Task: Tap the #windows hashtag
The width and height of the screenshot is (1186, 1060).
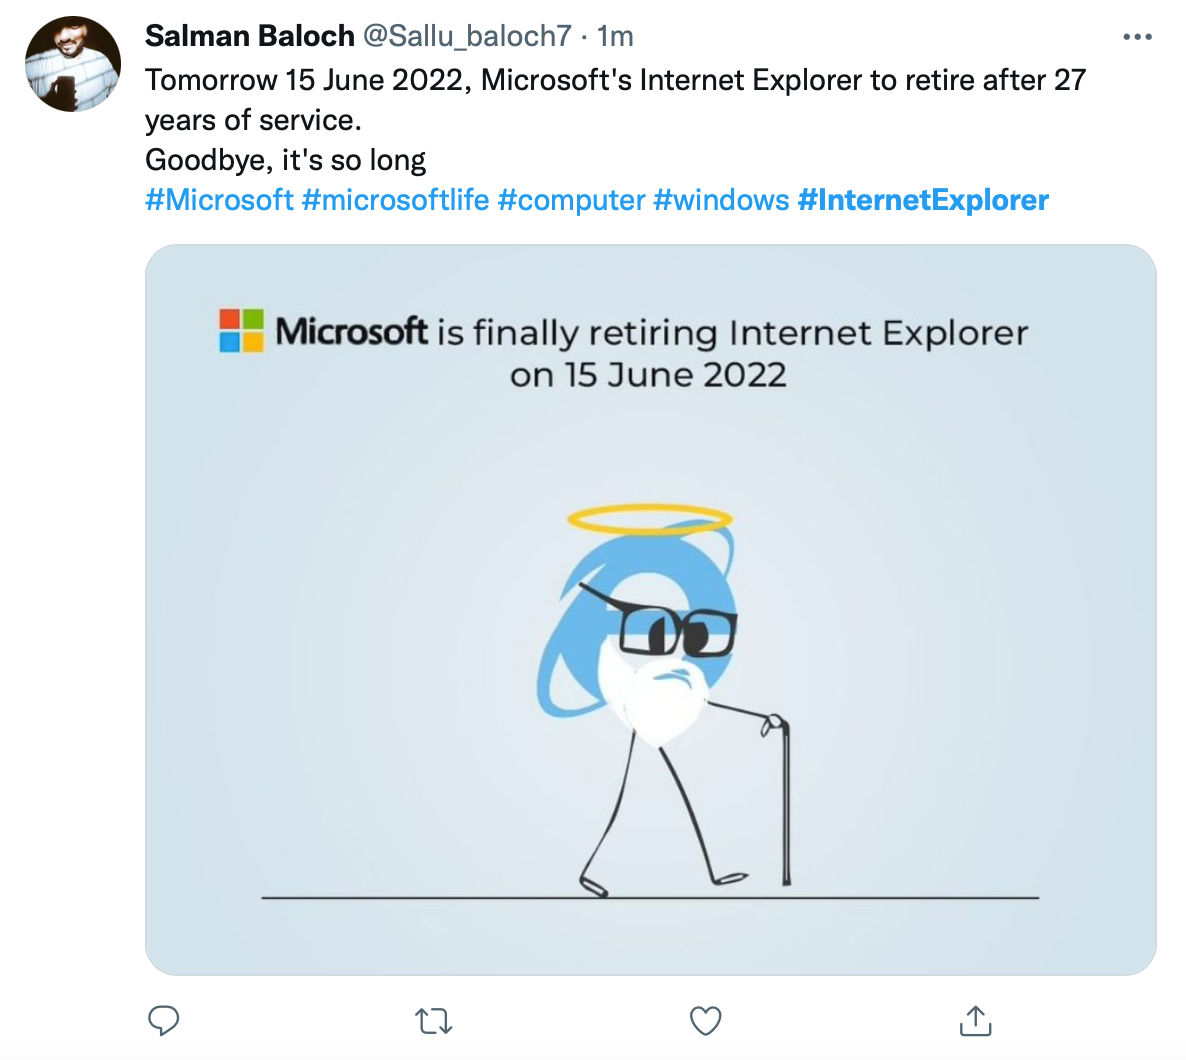Action: (721, 200)
